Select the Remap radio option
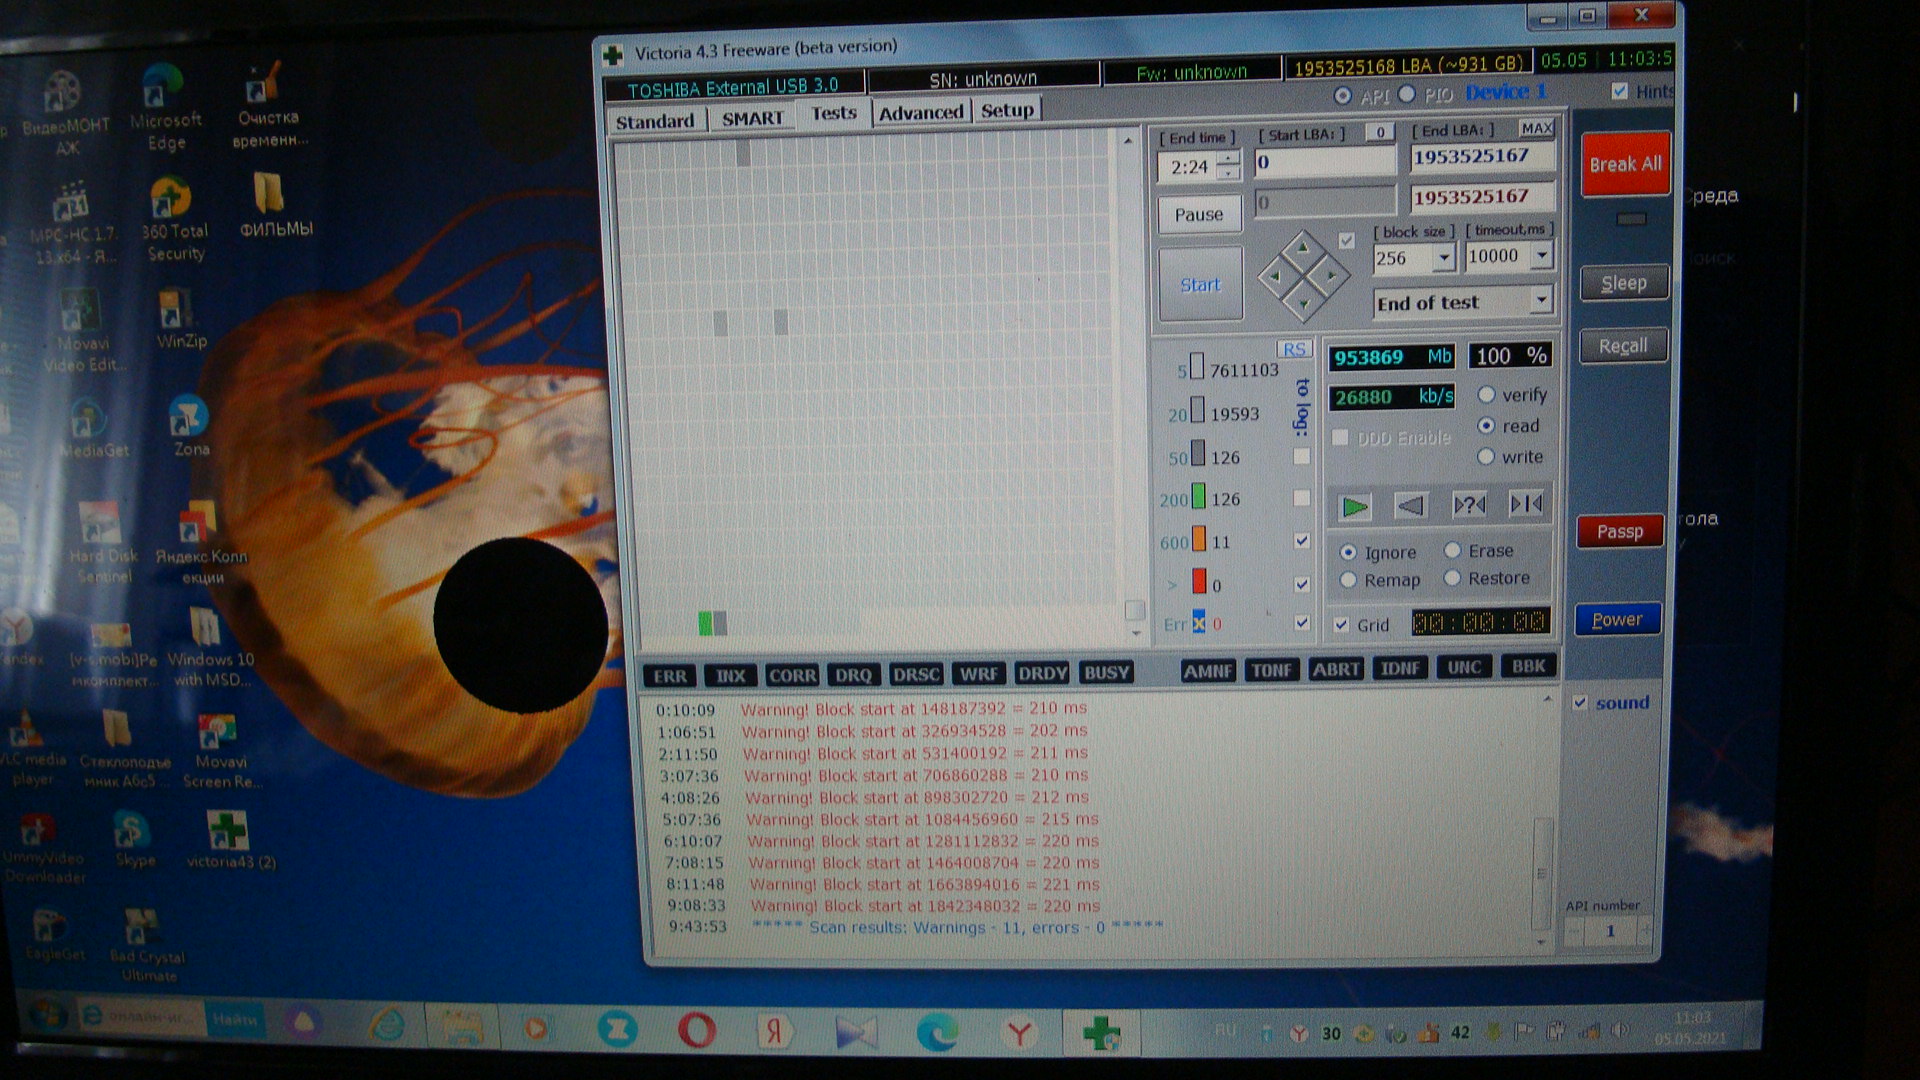 (x=1348, y=581)
